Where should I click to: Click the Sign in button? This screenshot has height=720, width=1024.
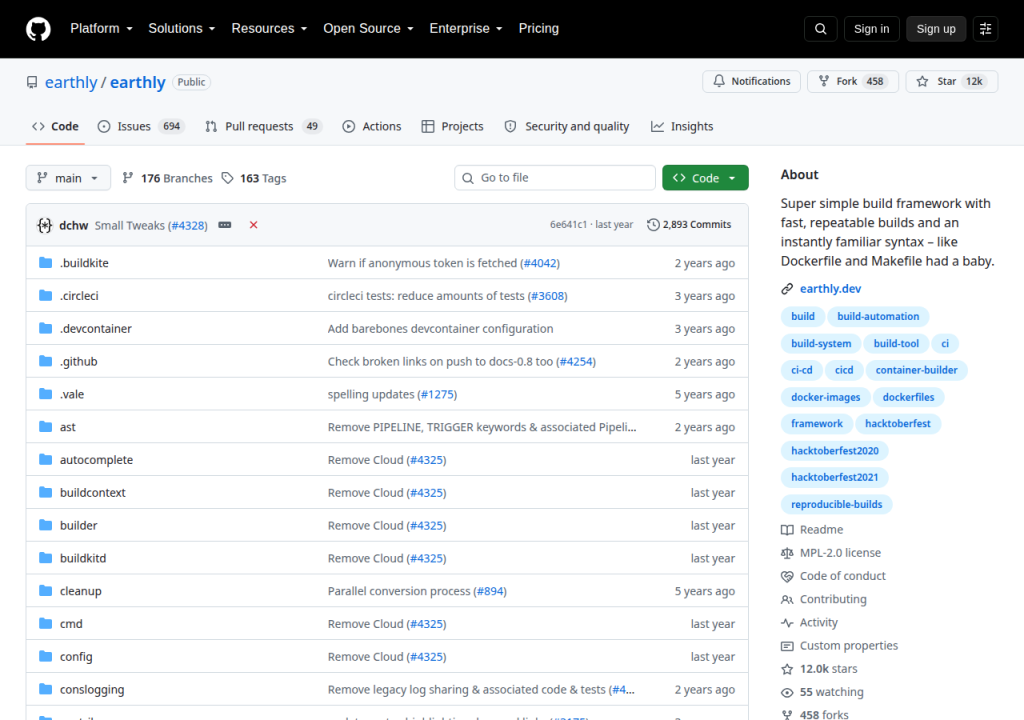click(871, 29)
